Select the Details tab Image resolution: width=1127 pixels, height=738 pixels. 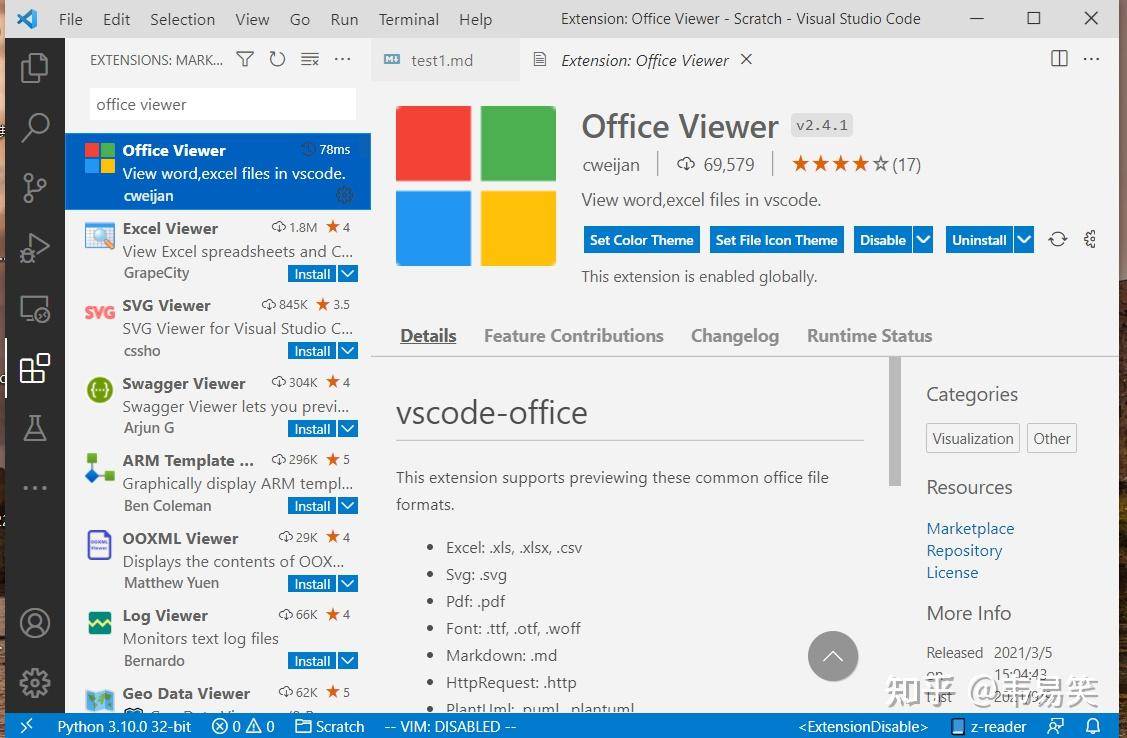pyautogui.click(x=428, y=336)
